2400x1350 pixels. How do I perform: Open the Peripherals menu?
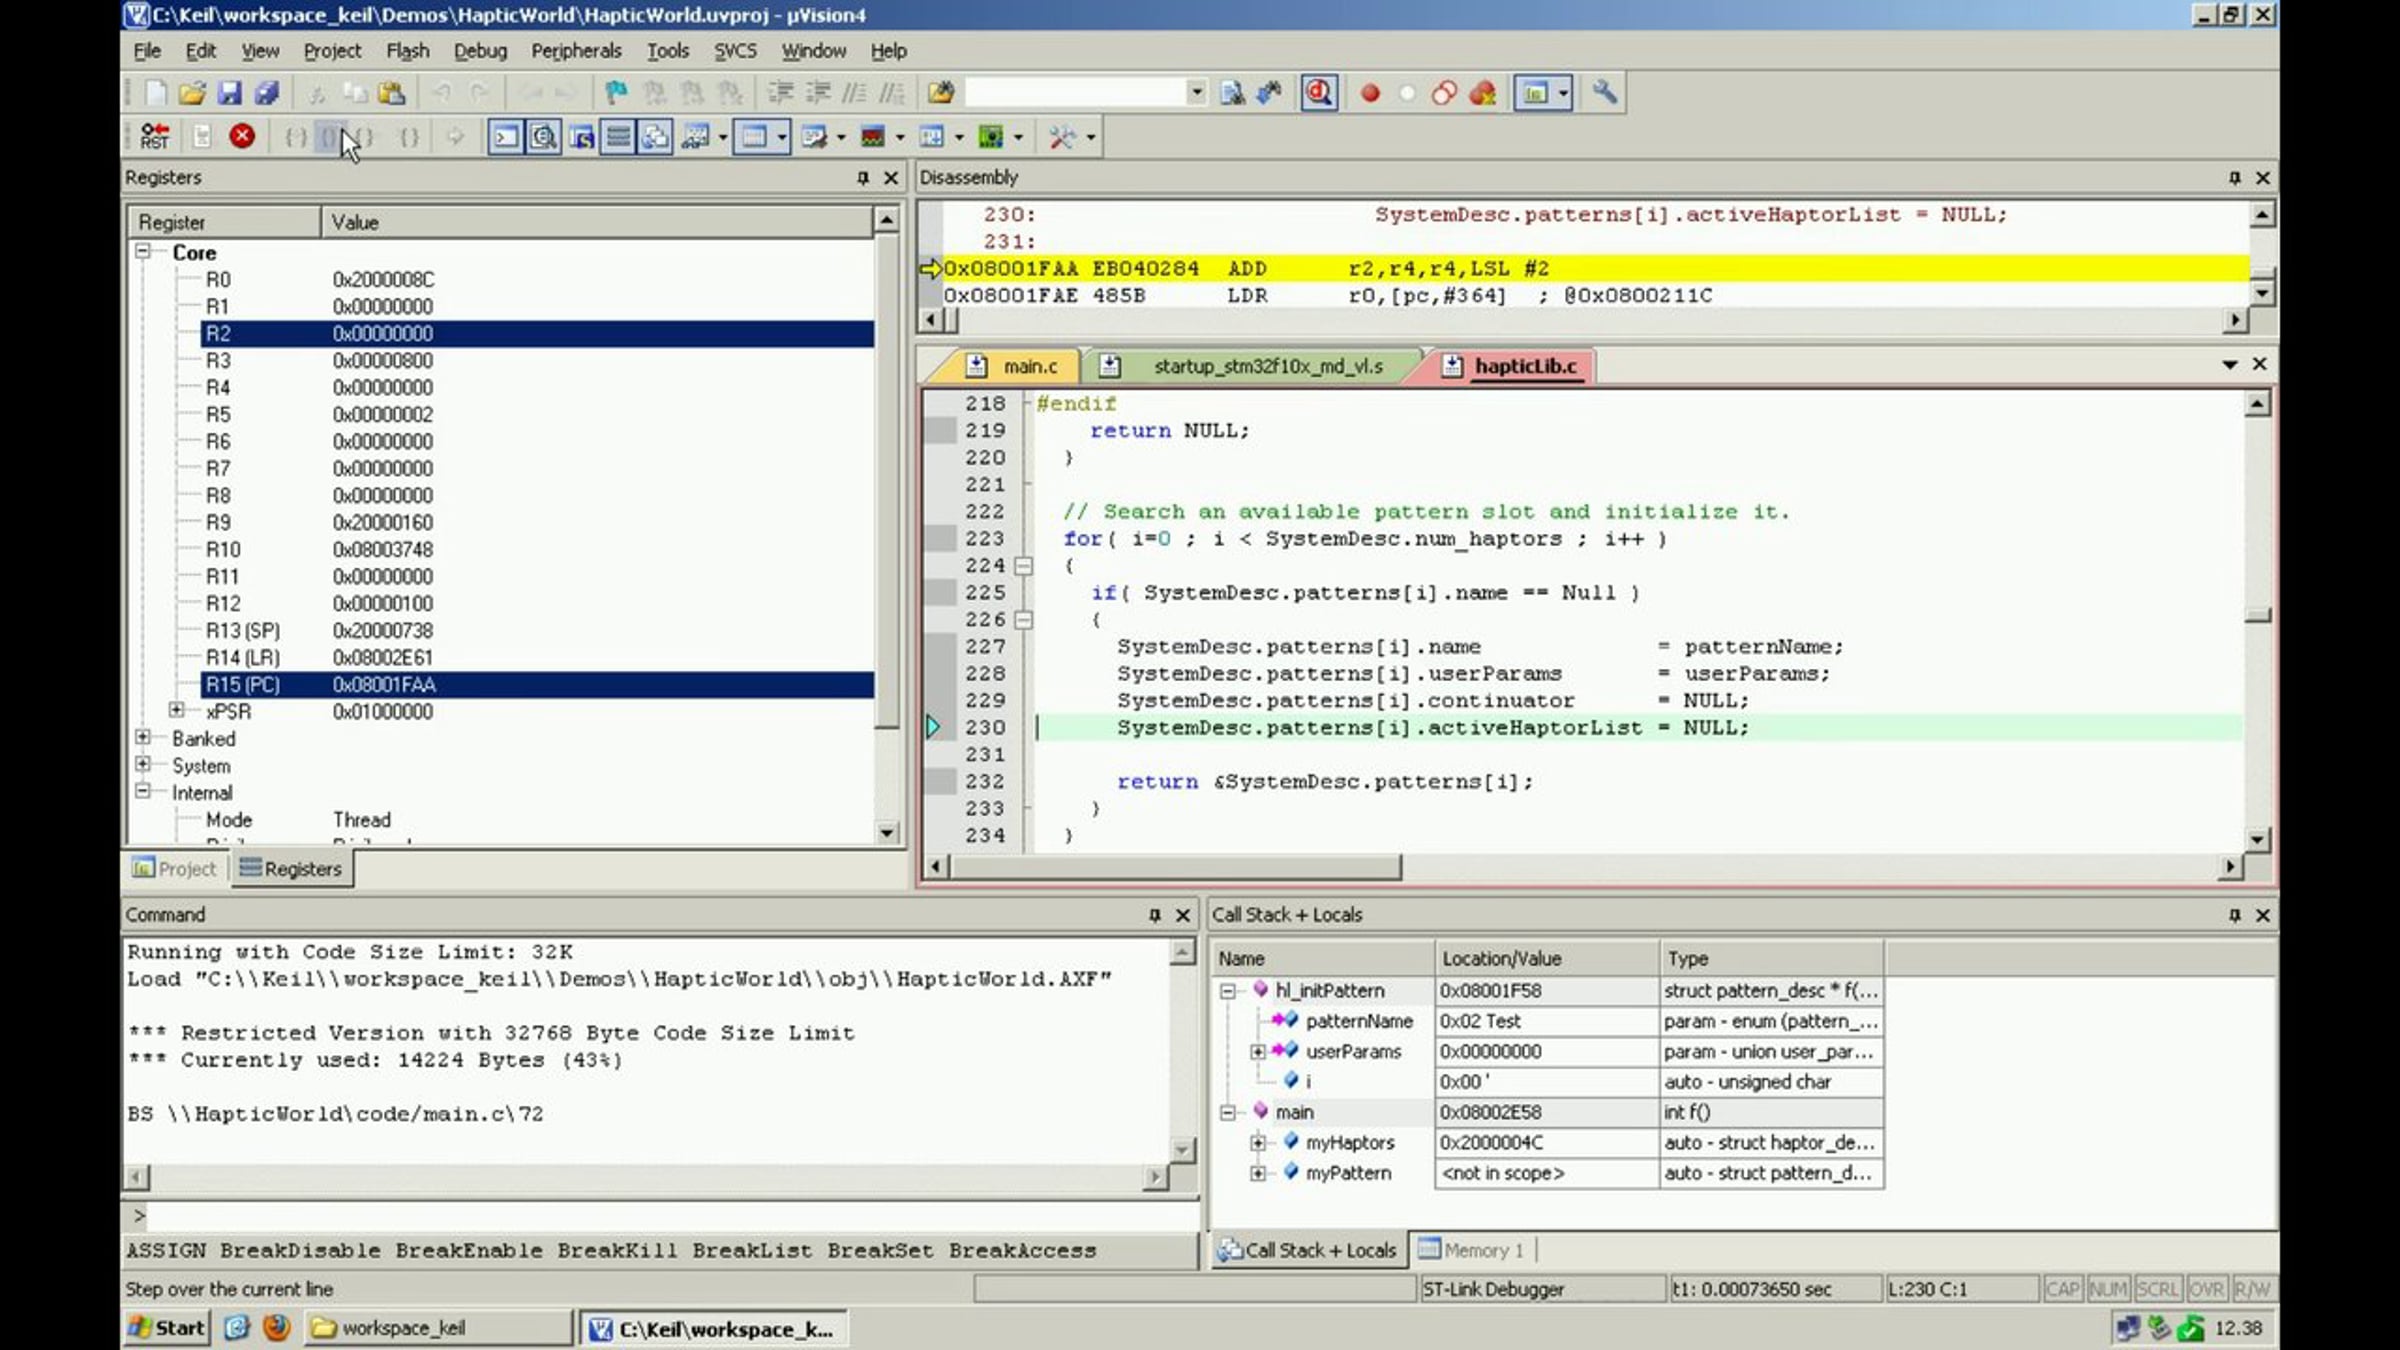[576, 51]
